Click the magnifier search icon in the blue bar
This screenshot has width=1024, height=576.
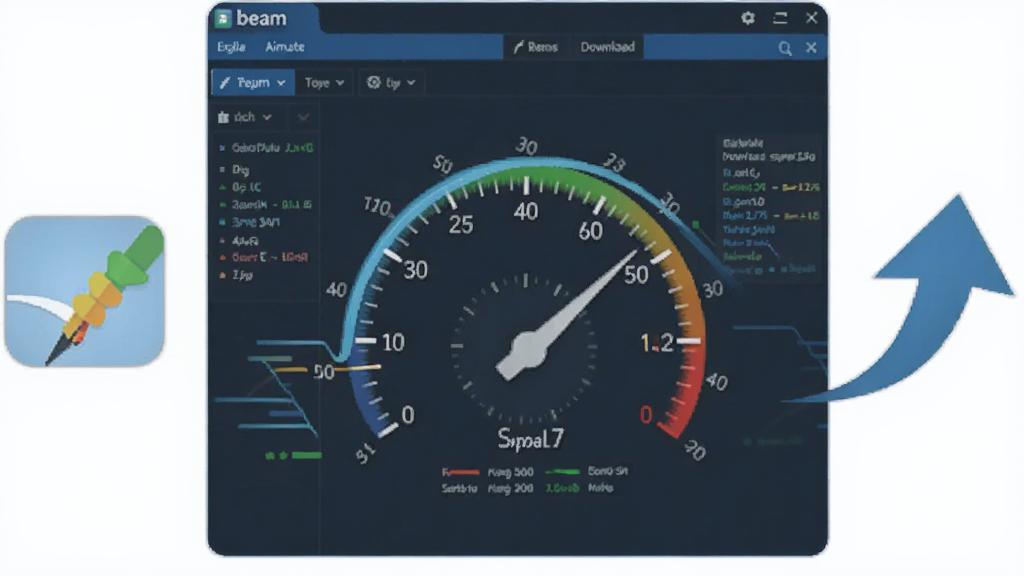point(785,48)
